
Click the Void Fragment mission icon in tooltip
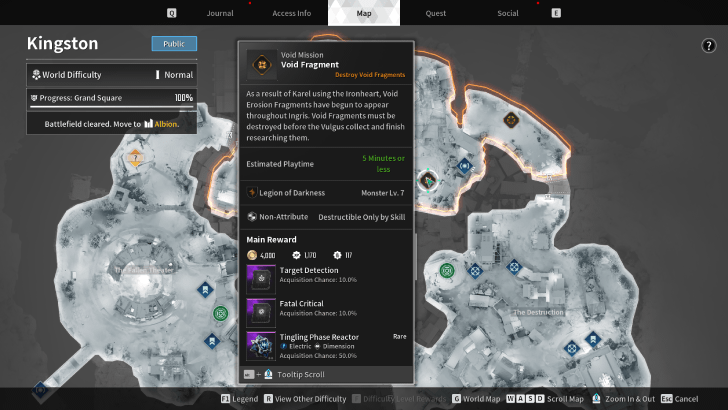262,65
